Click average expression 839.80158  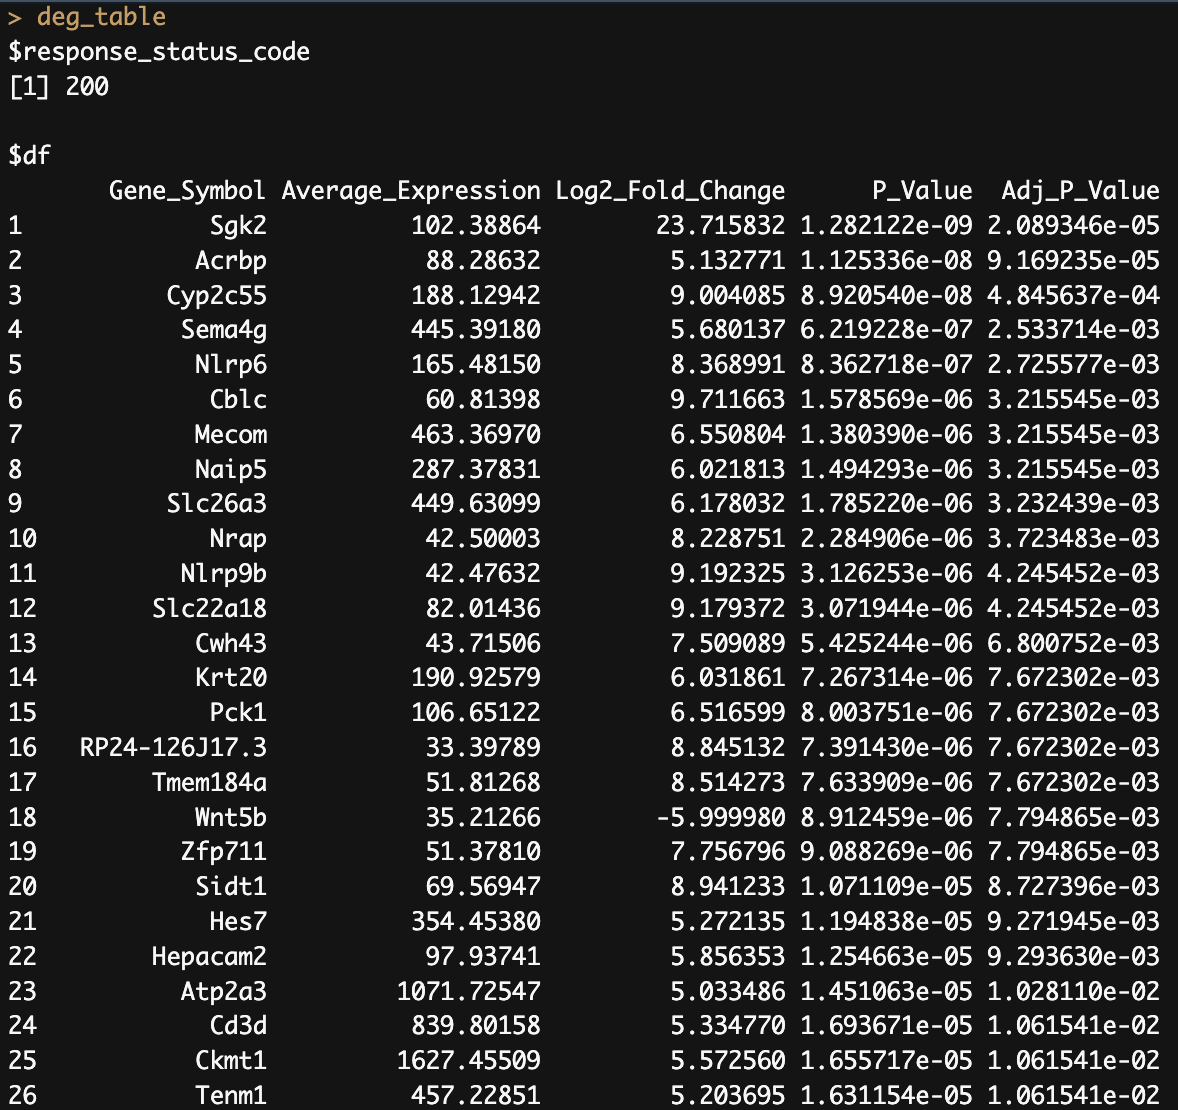coord(476,1025)
